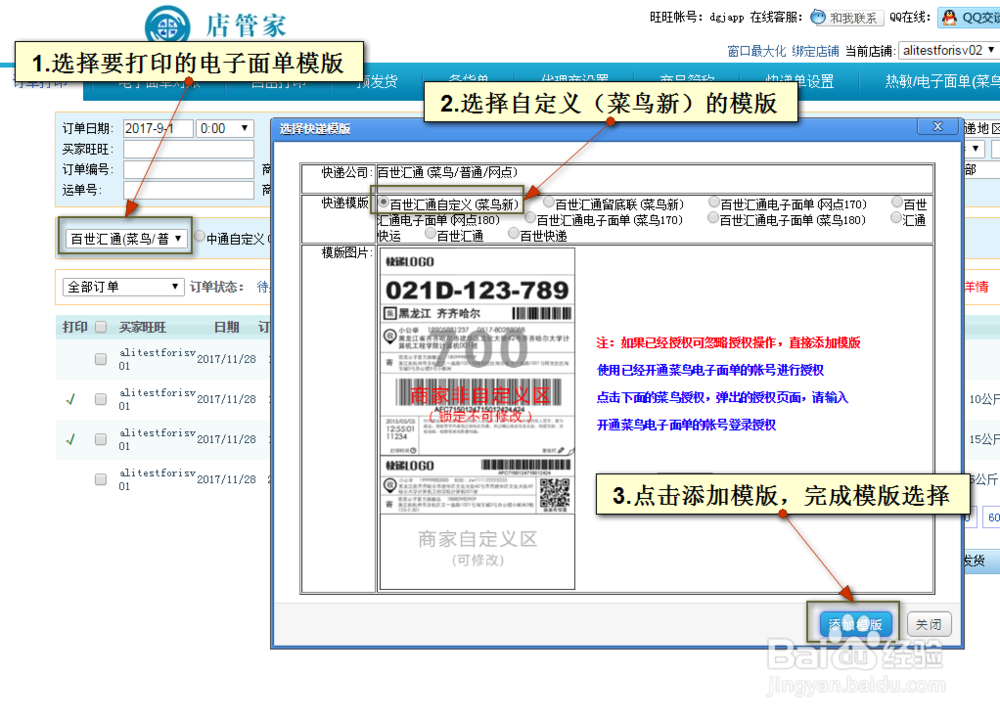Click the 日期 column header
This screenshot has width=1000, height=720.
(x=226, y=327)
